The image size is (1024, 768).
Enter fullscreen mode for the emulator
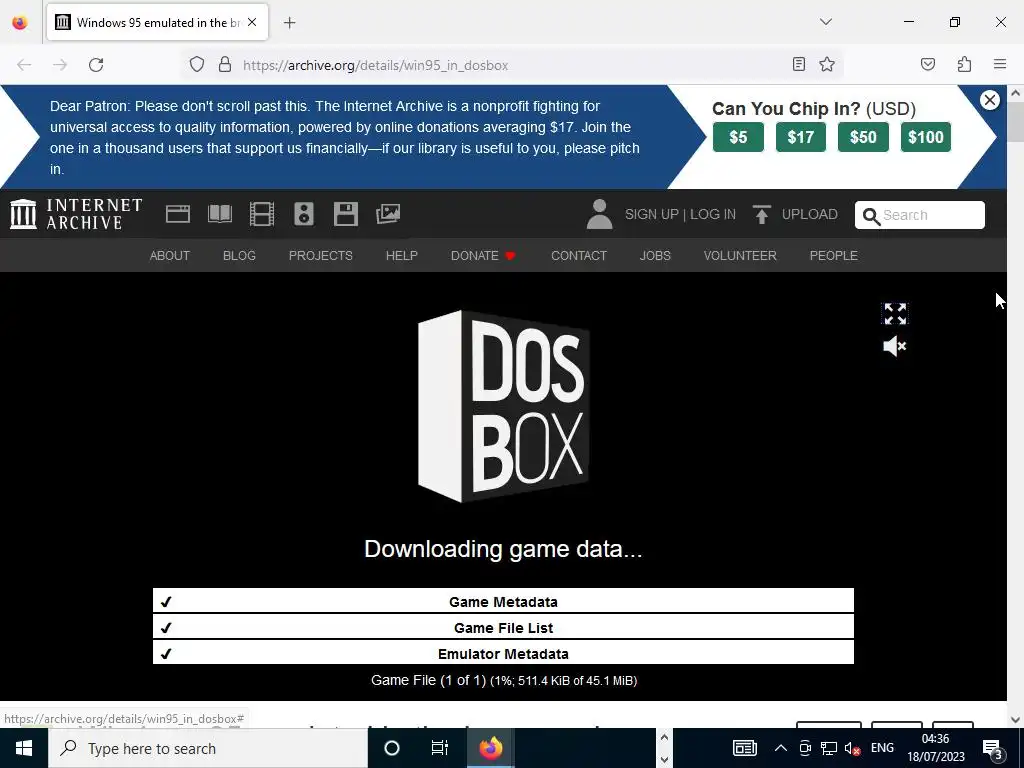coord(895,314)
